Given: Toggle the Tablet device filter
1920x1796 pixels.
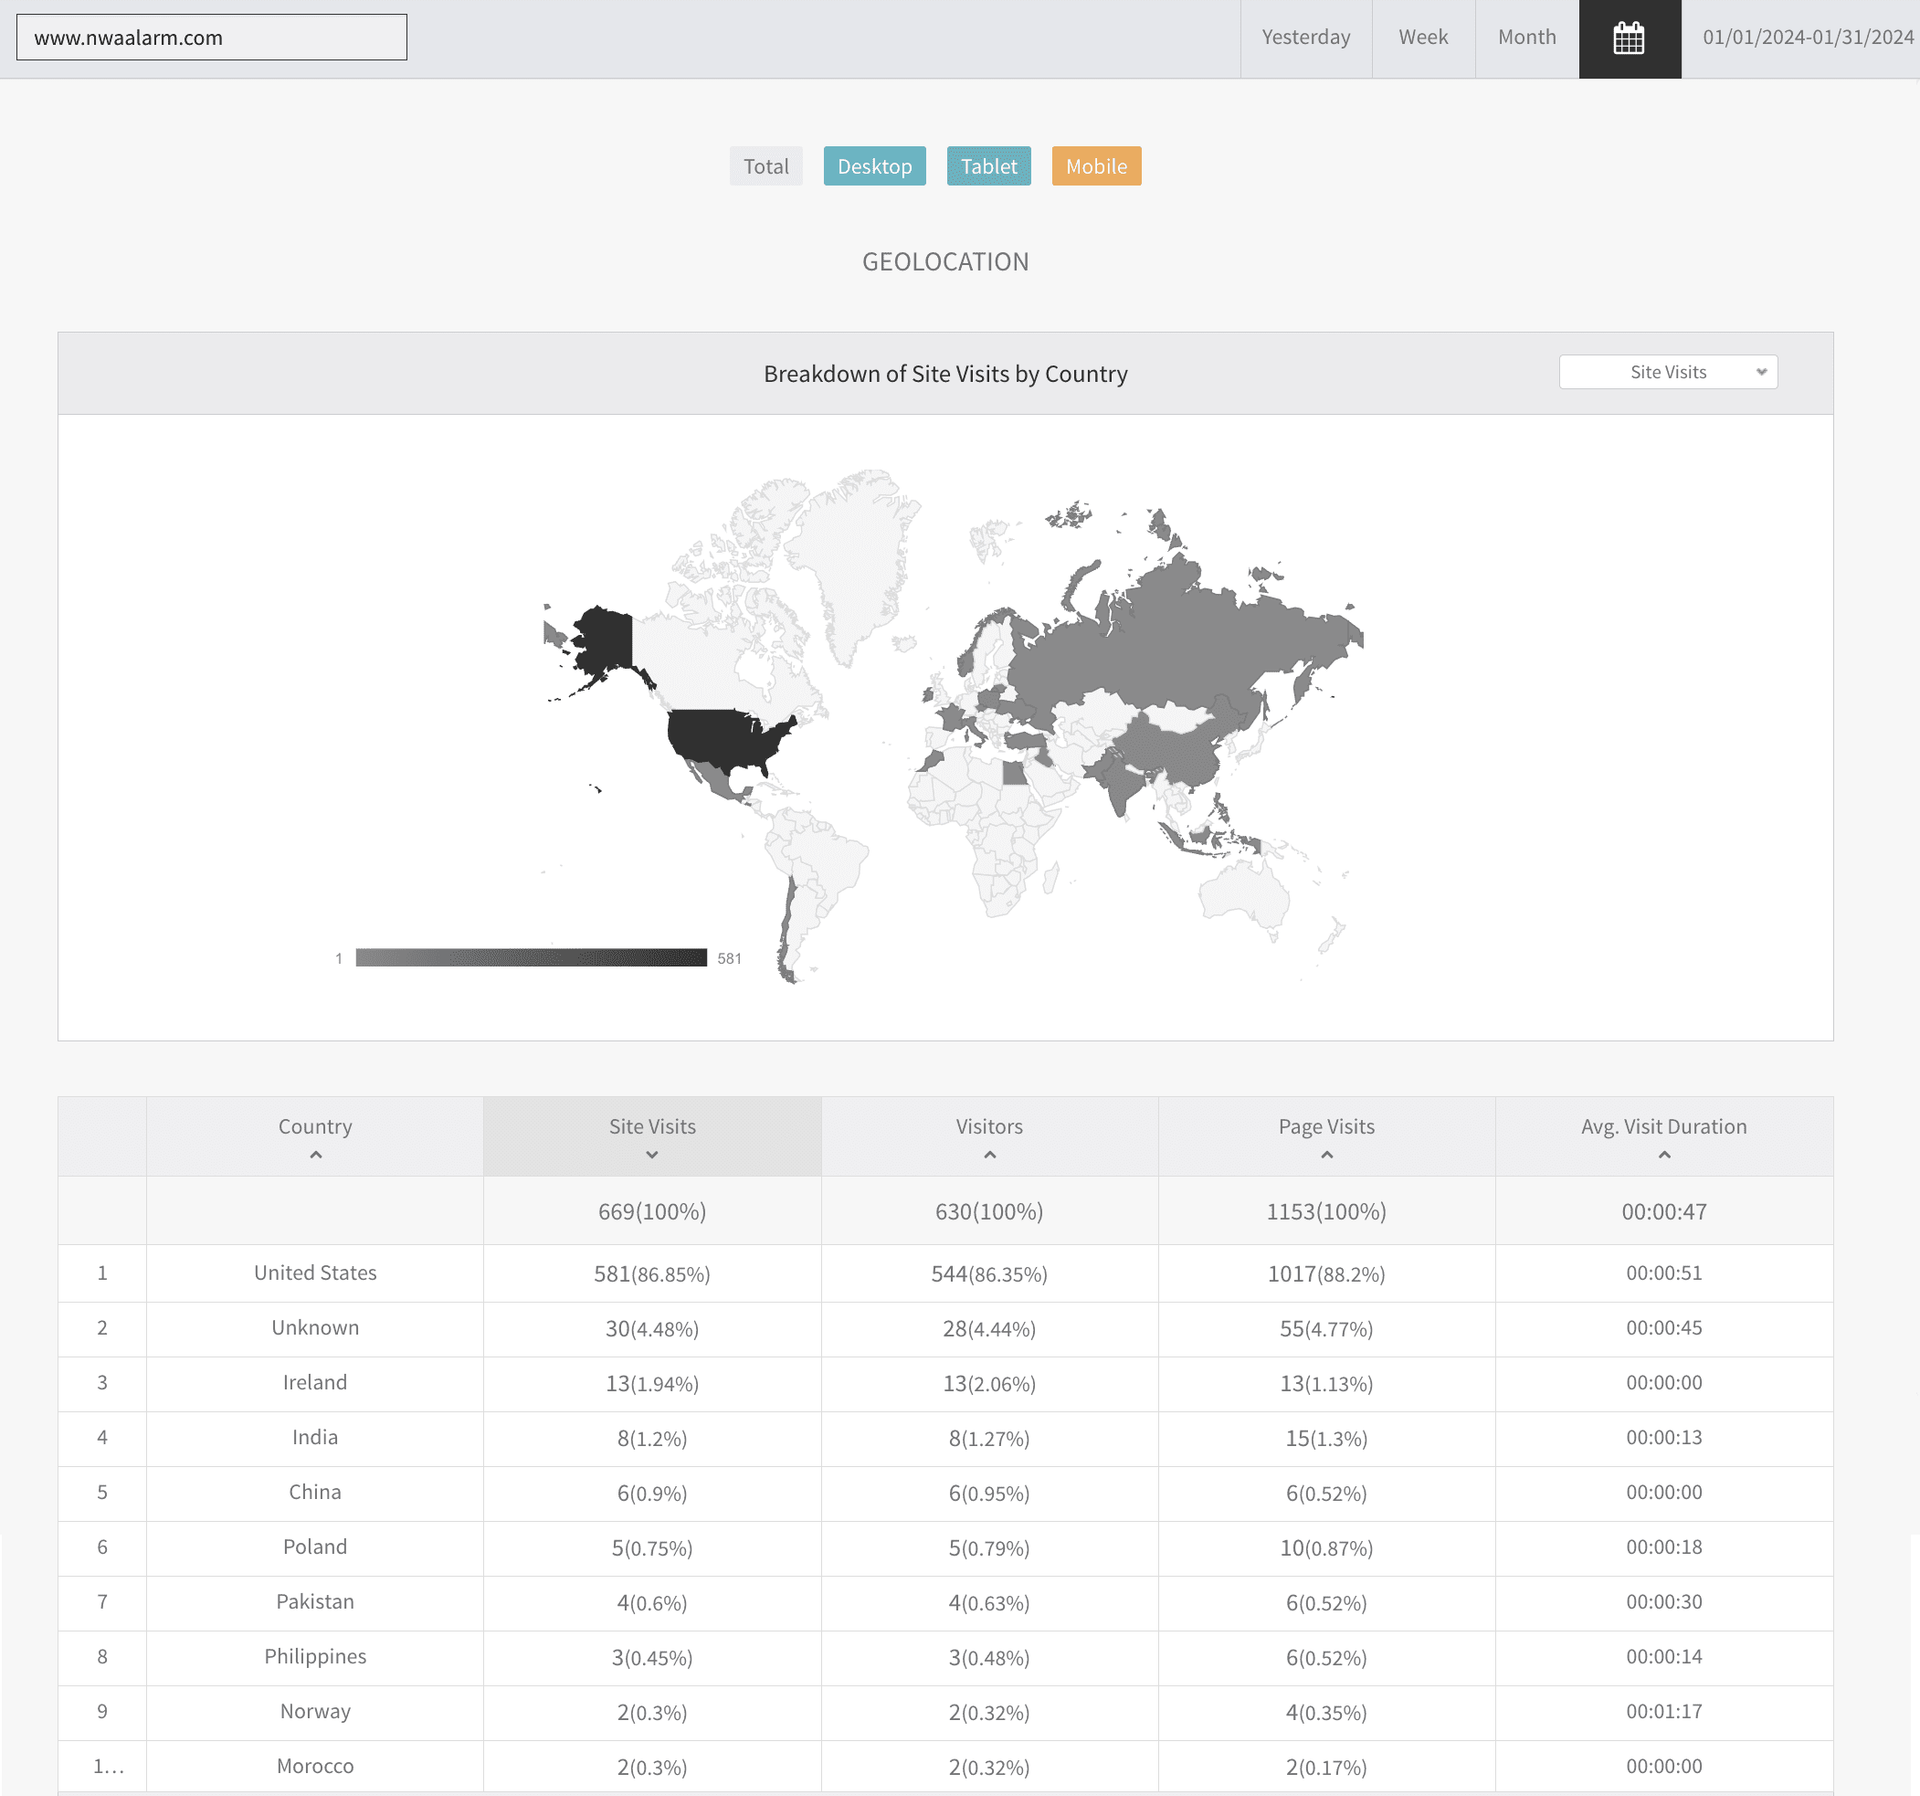Looking at the screenshot, I should click(988, 166).
